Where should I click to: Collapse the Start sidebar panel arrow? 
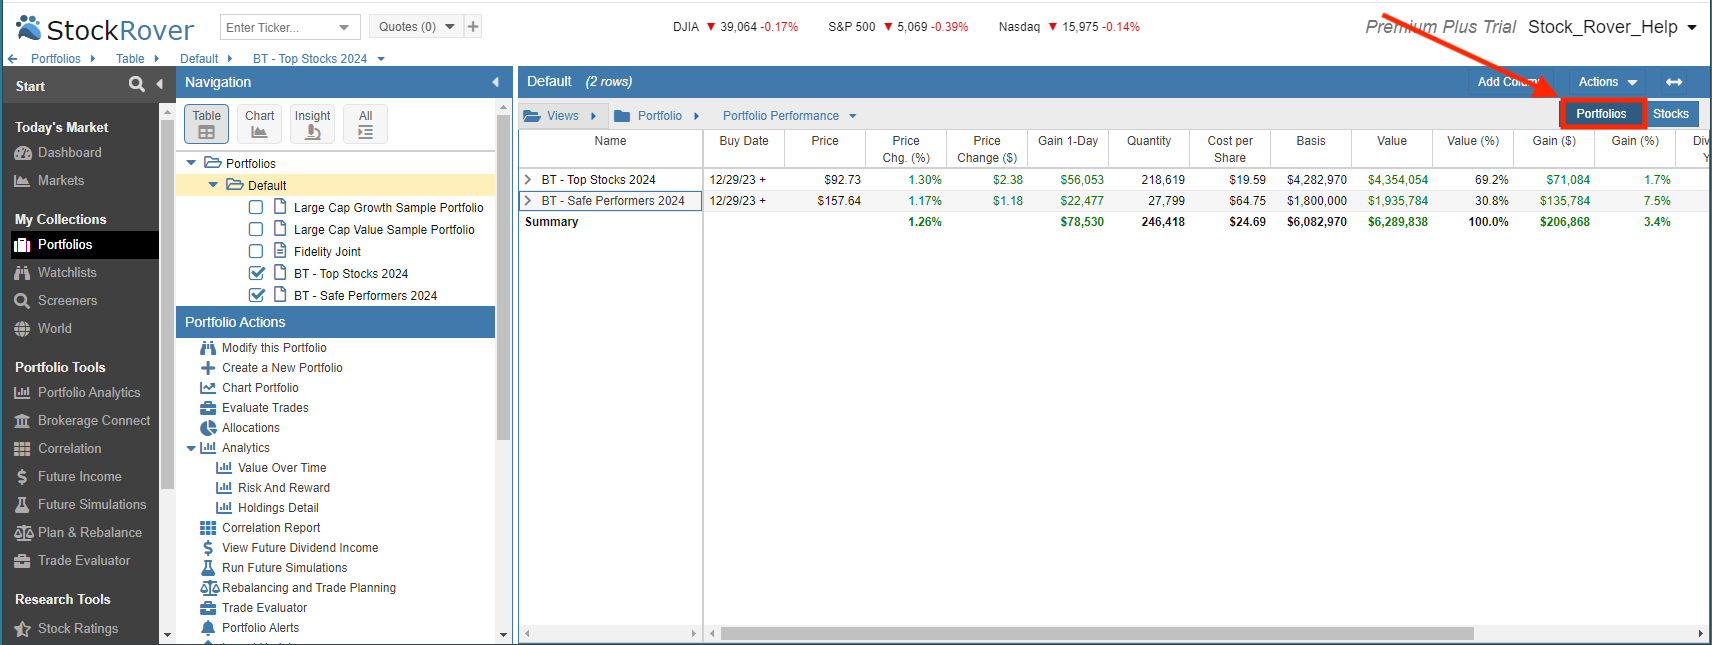pos(160,85)
